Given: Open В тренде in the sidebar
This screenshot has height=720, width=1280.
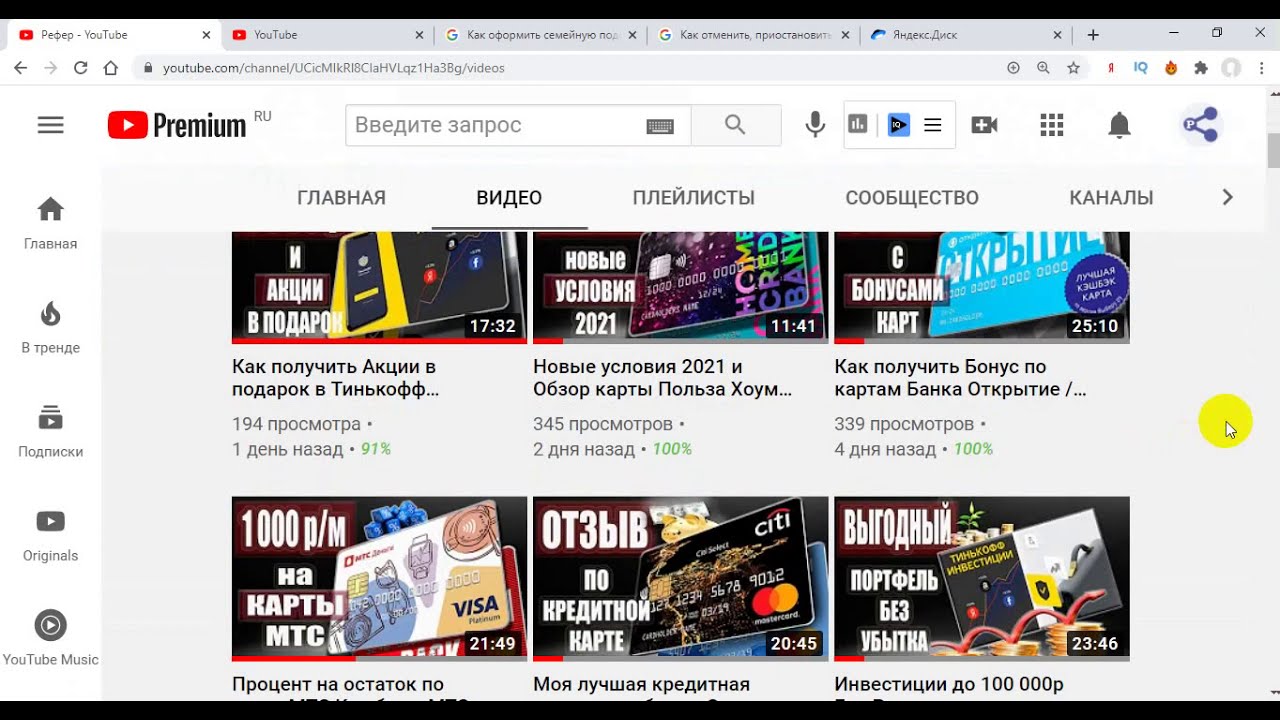Looking at the screenshot, I should point(50,328).
